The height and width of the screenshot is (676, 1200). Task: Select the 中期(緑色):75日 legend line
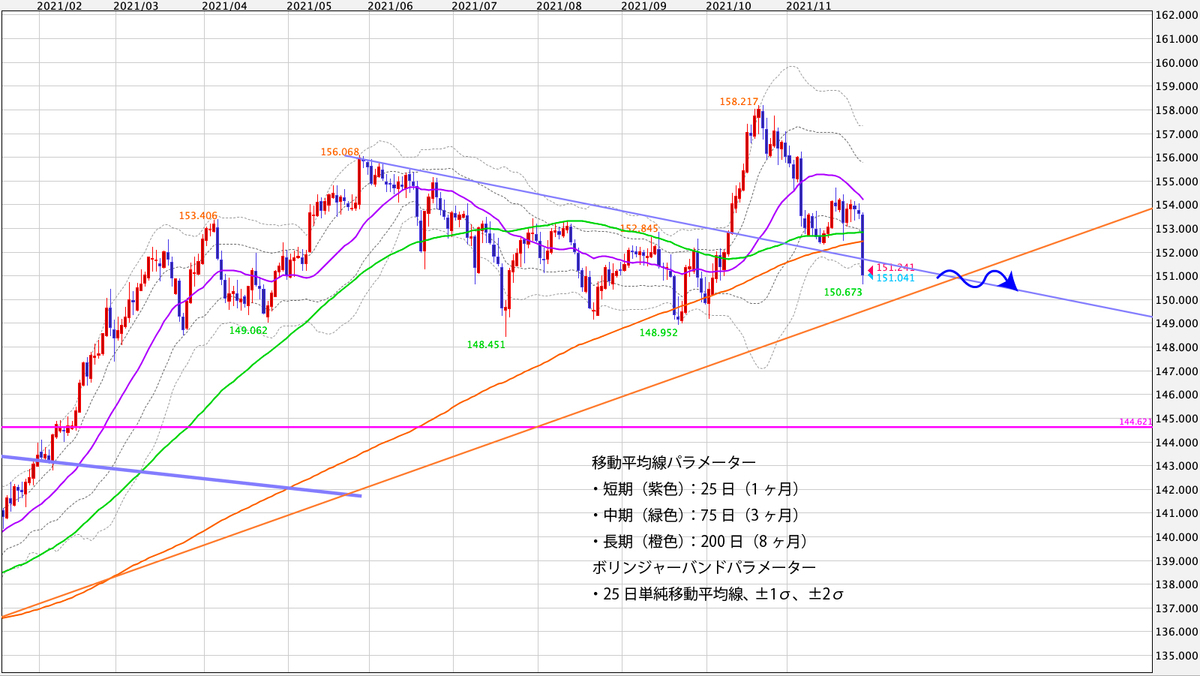tap(695, 516)
